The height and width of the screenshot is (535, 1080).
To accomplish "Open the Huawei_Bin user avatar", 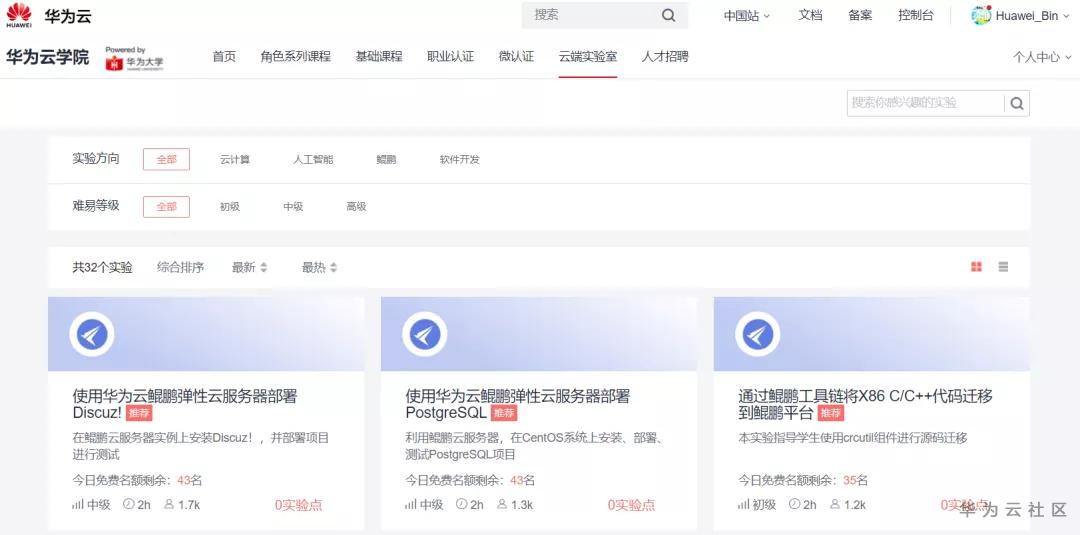I will [x=981, y=15].
